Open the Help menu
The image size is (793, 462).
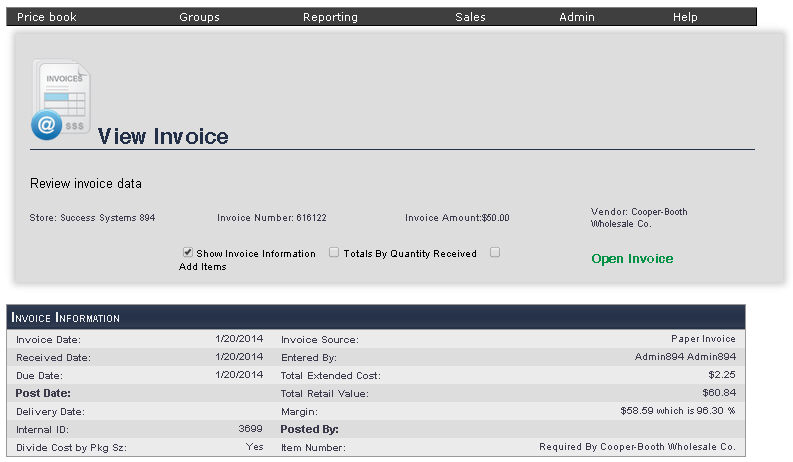[x=685, y=17]
